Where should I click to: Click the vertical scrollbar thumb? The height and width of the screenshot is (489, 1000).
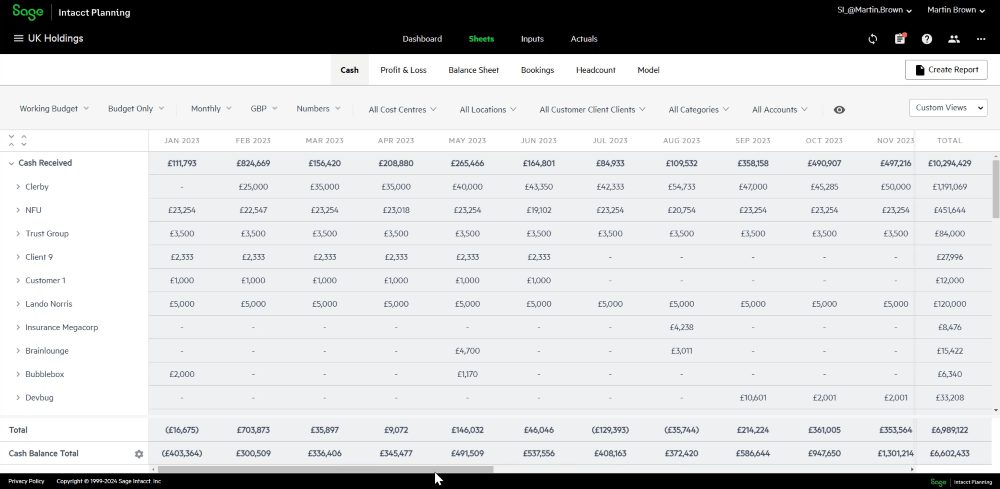(996, 189)
